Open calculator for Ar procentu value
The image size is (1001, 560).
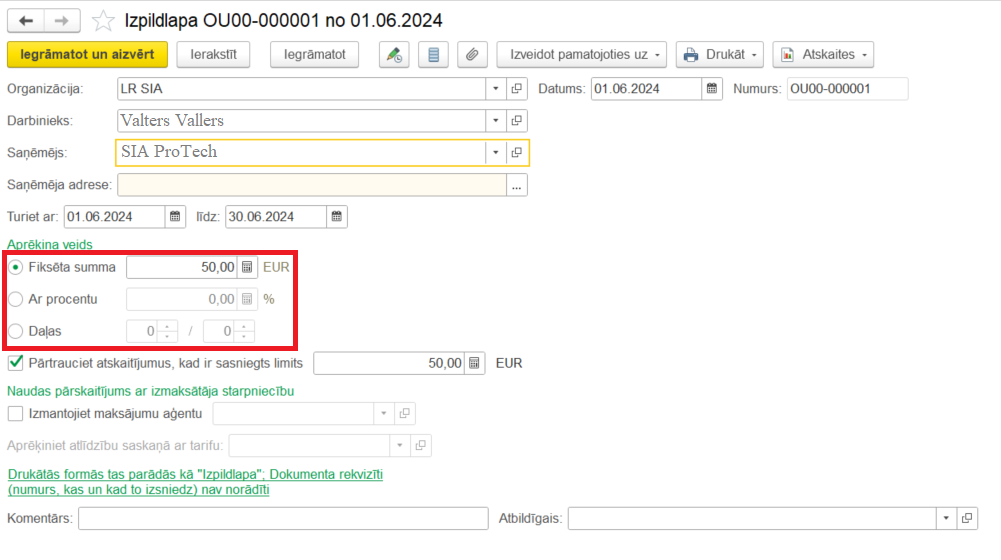(247, 299)
